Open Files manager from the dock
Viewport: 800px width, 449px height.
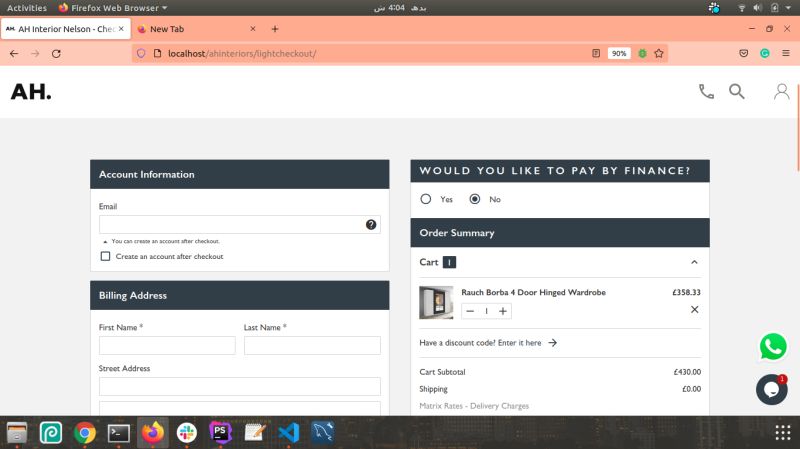click(17, 433)
